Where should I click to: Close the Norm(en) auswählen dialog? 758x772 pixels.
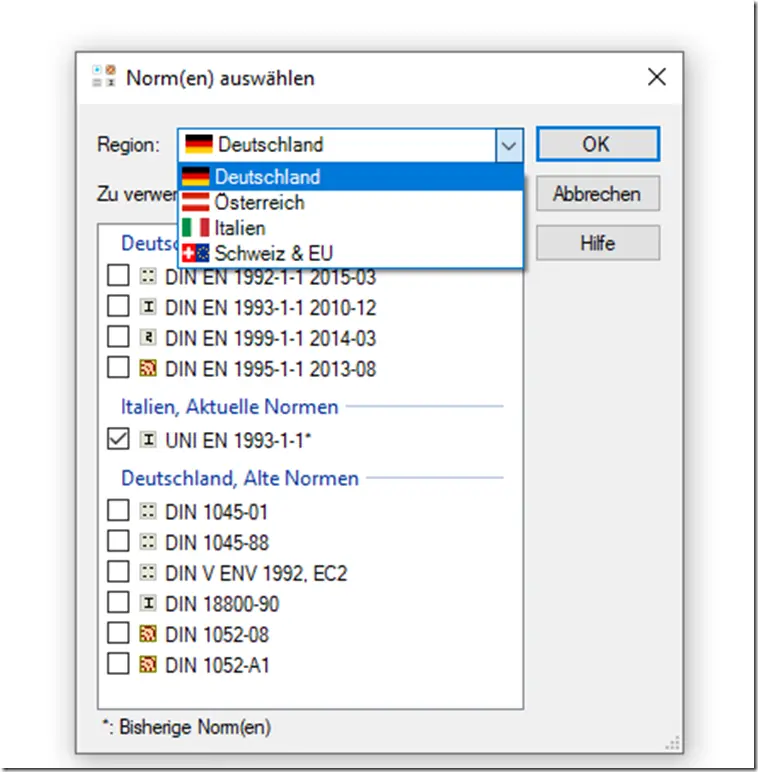coord(657,77)
